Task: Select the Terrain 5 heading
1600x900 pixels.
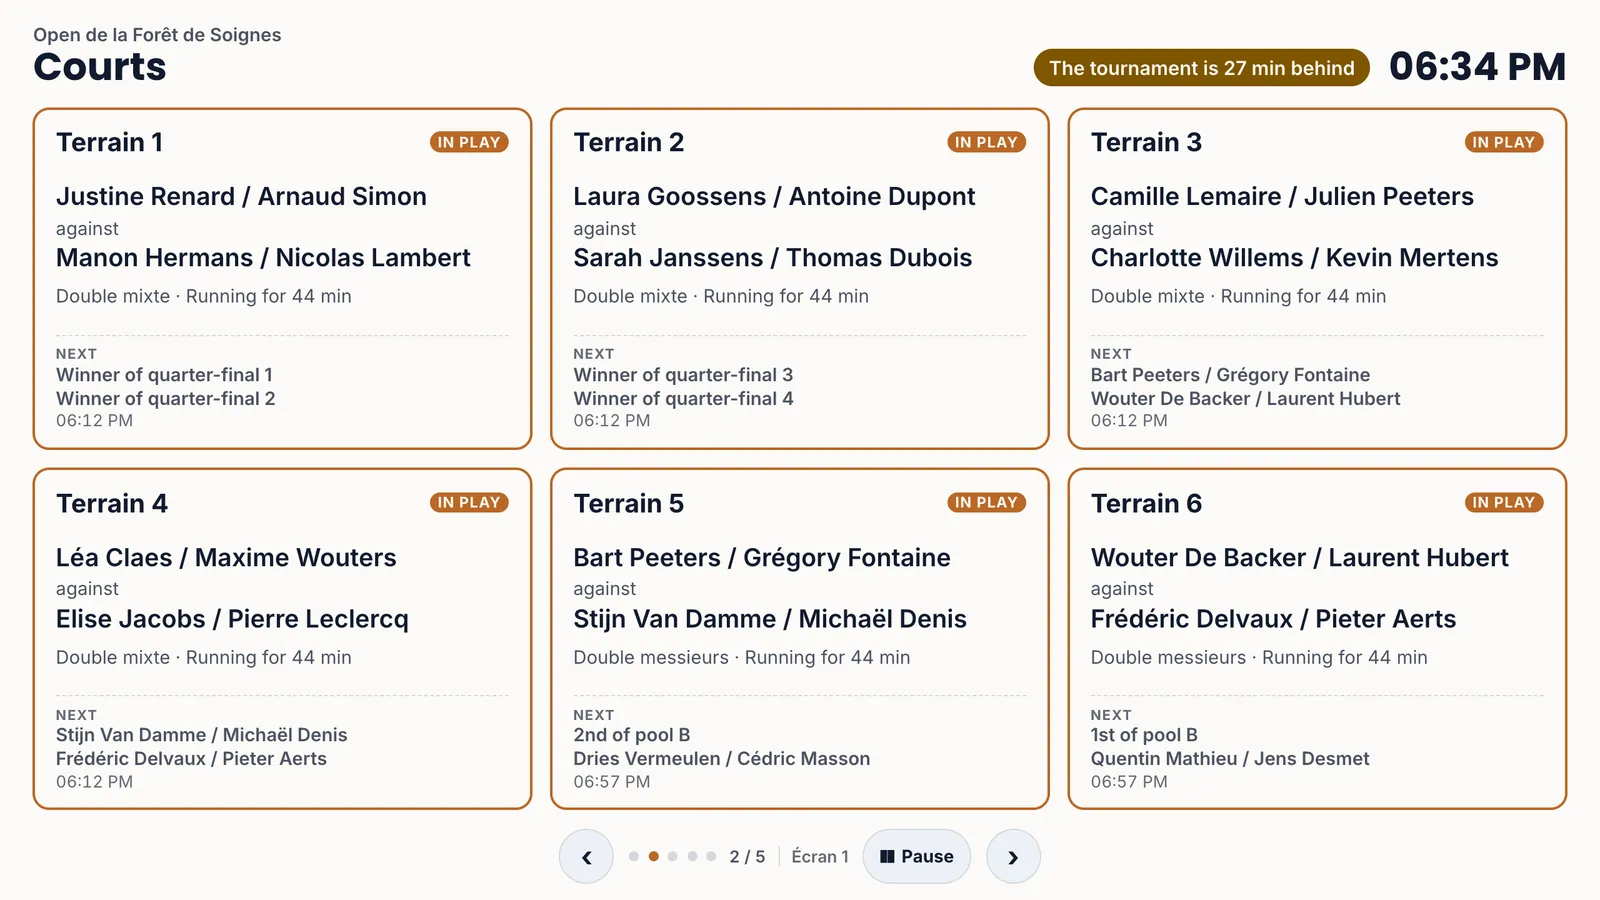Action: pyautogui.click(x=628, y=503)
